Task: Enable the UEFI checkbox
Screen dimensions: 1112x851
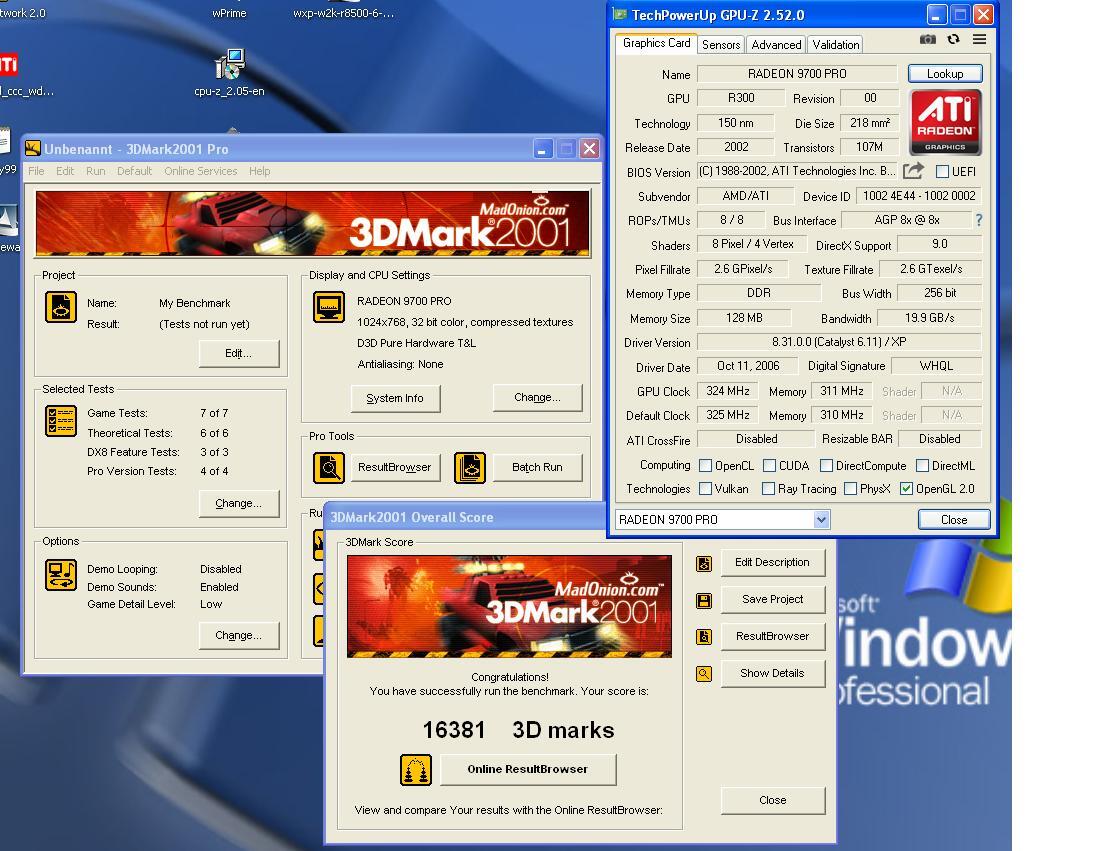Action: click(x=942, y=172)
